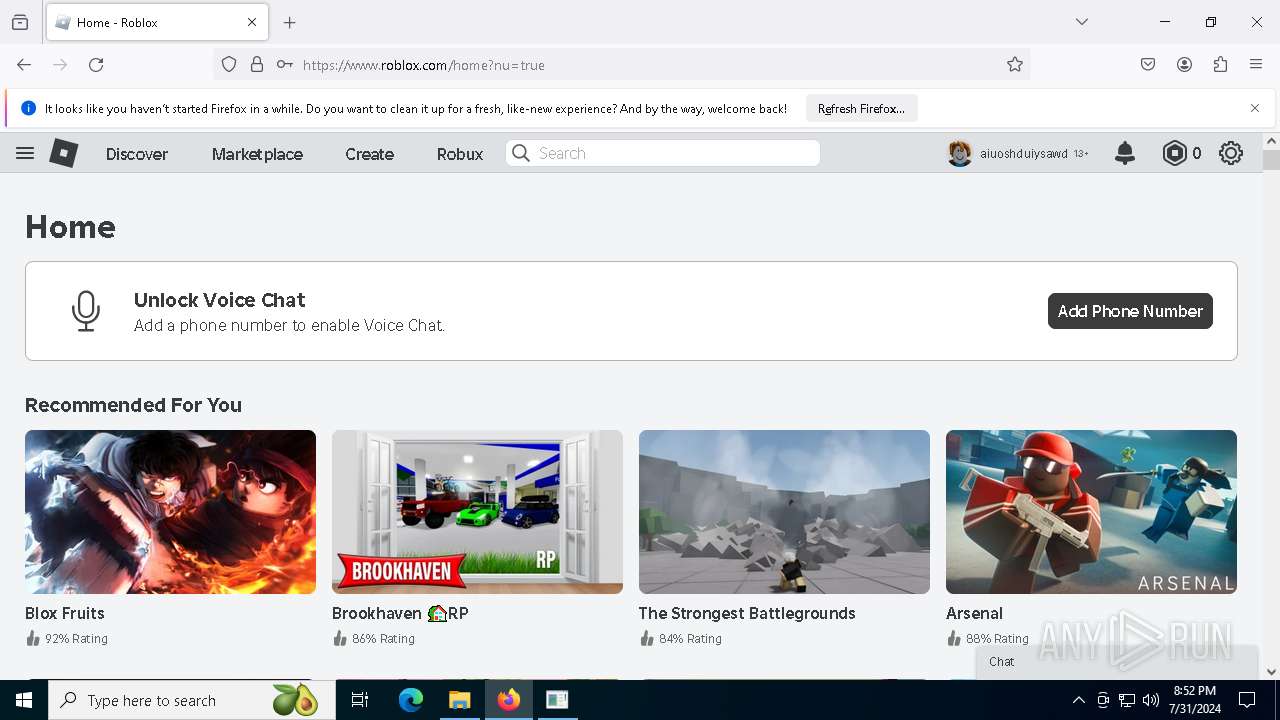
Task: Click the aiuoshduiysawd avatar picture
Action: [960, 153]
